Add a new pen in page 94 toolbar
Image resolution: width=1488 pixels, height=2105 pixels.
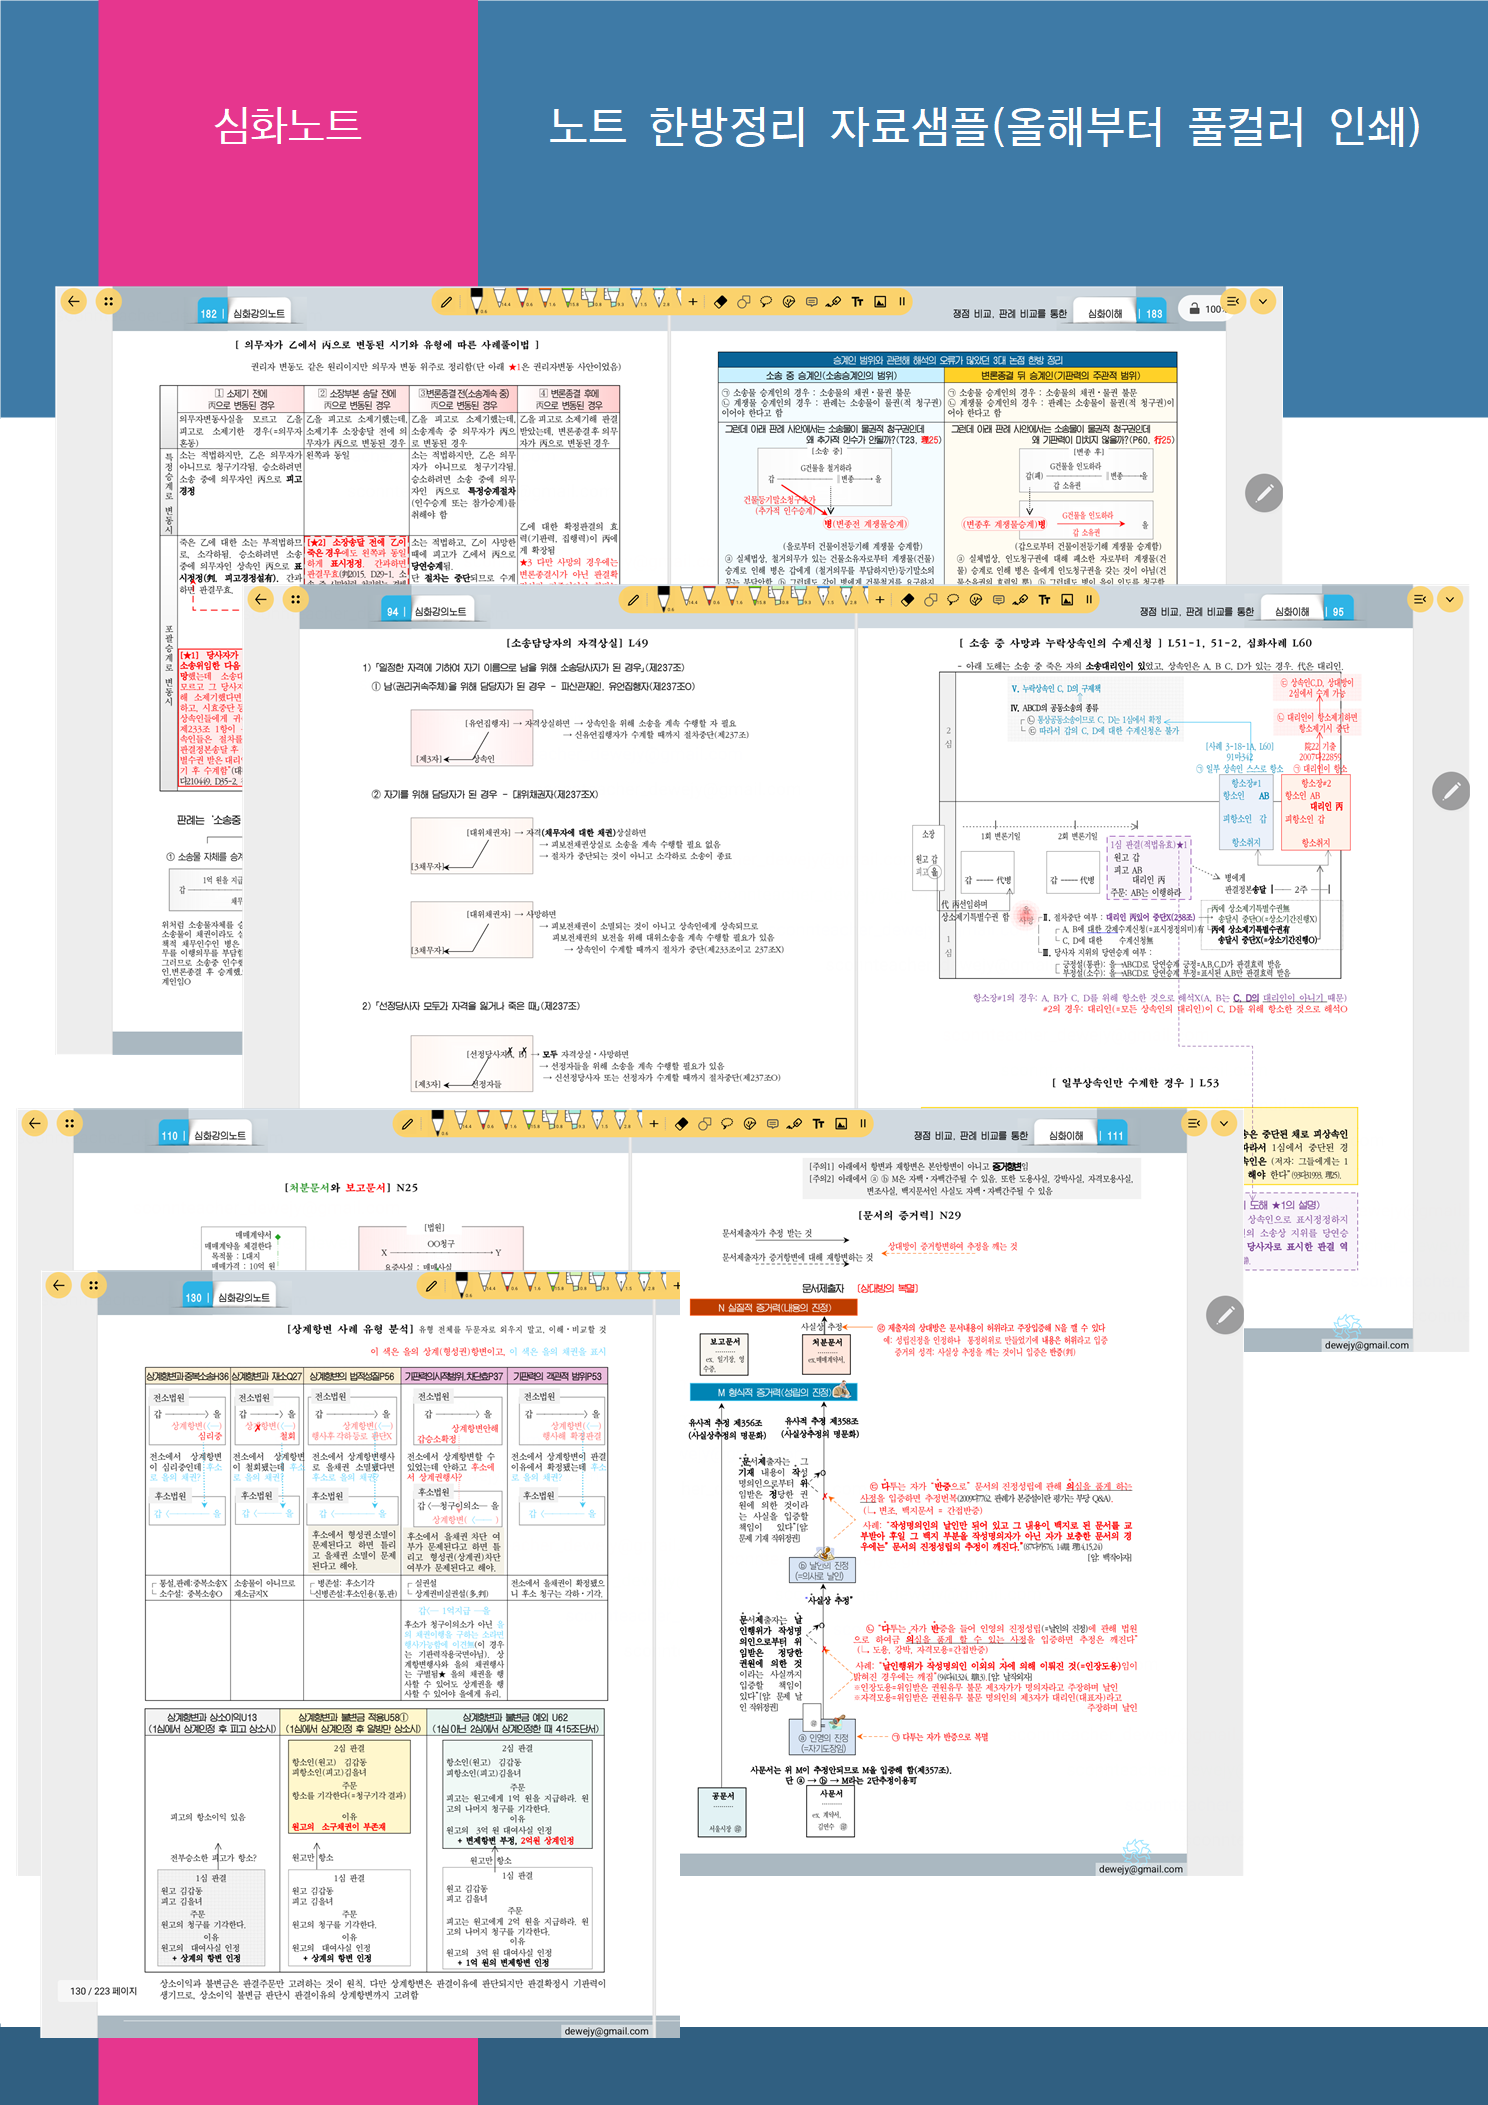[879, 599]
